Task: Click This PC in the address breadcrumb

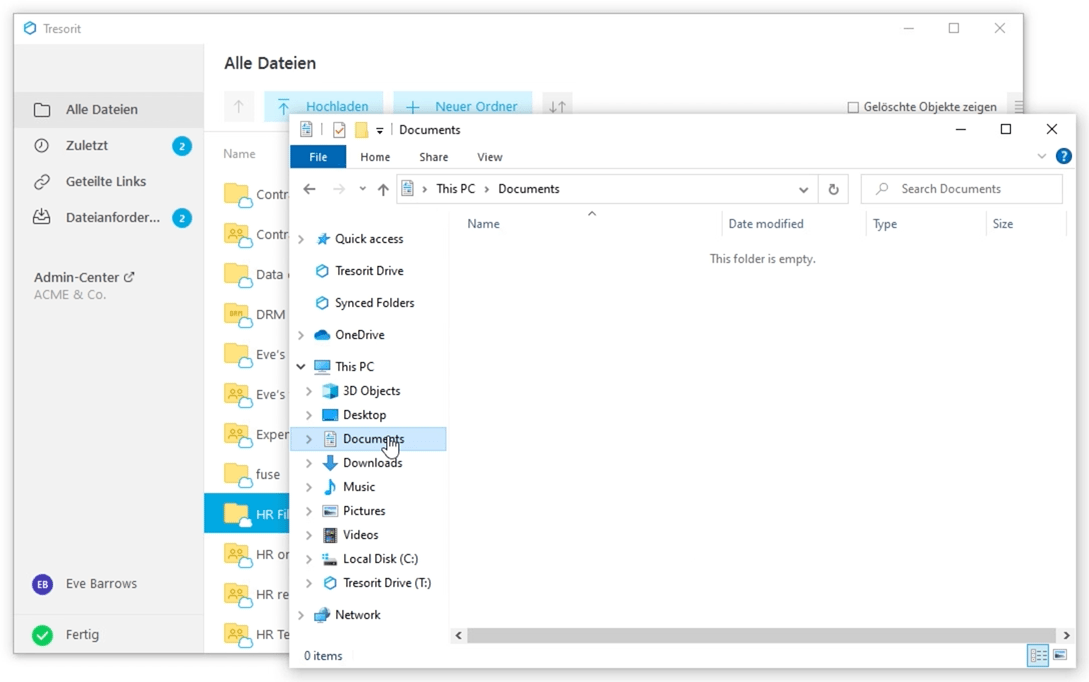Action: (x=456, y=189)
